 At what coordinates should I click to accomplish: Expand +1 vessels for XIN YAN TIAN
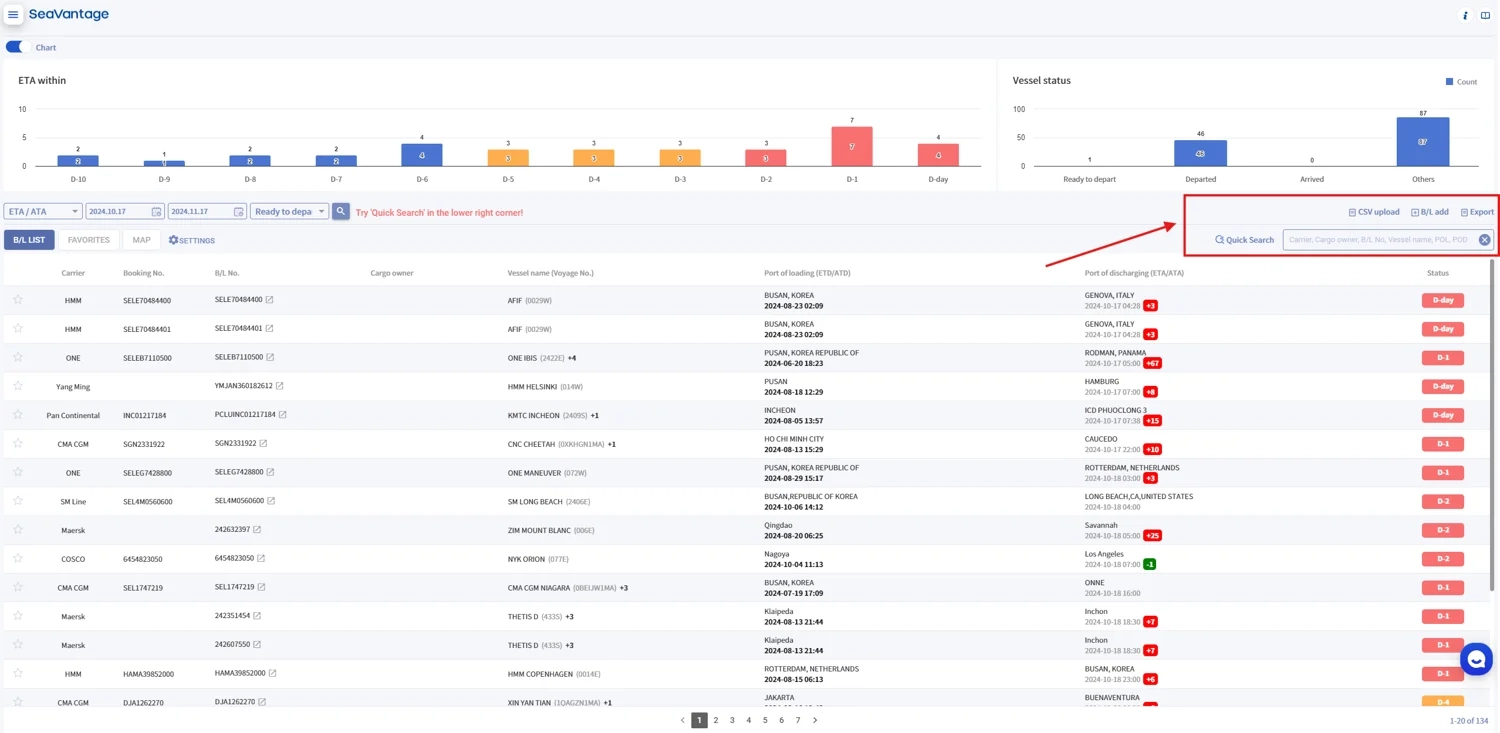[x=608, y=703]
